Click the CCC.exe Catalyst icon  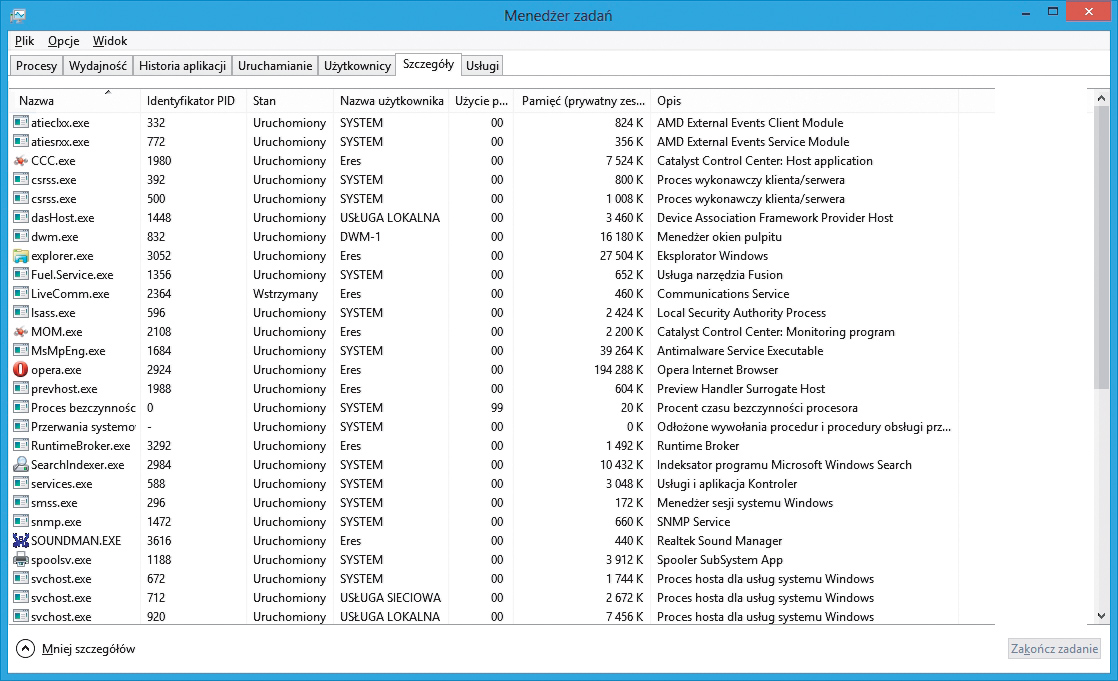tap(21, 161)
